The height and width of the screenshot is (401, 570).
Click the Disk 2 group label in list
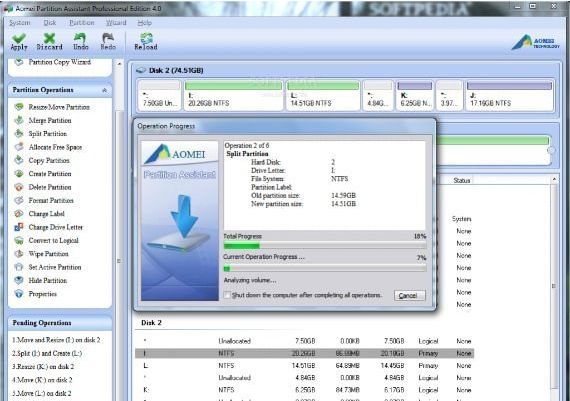pyautogui.click(x=151, y=323)
